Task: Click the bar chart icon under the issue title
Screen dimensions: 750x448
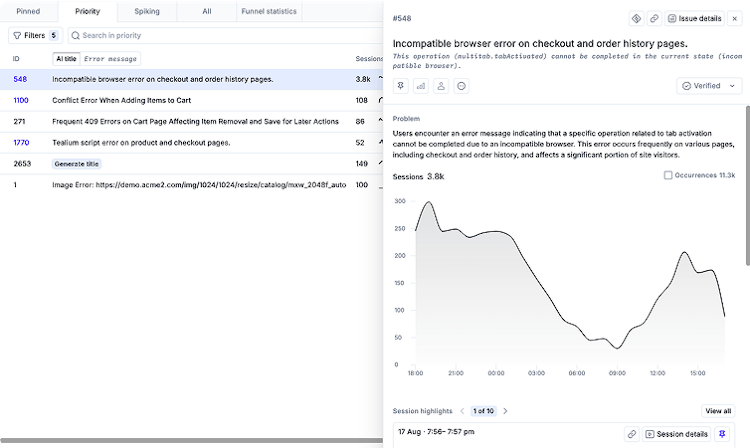Action: coord(421,86)
